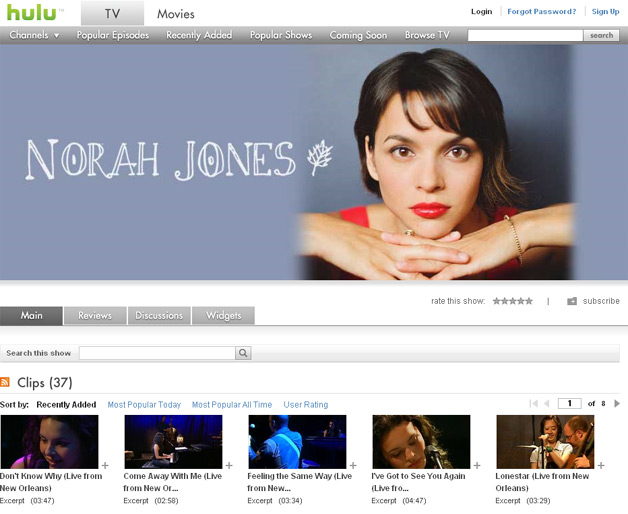Go to the next page of clips
This screenshot has height=514, width=628.
(617, 403)
